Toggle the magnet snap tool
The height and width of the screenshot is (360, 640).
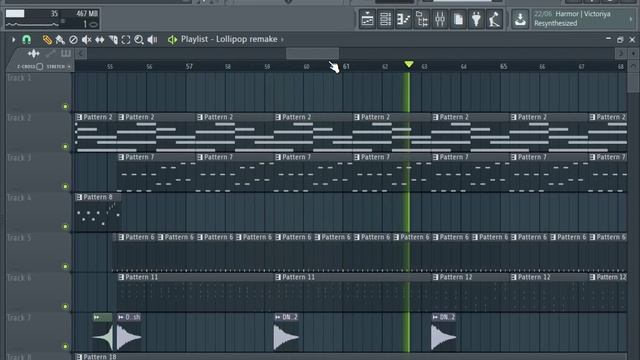(x=27, y=40)
